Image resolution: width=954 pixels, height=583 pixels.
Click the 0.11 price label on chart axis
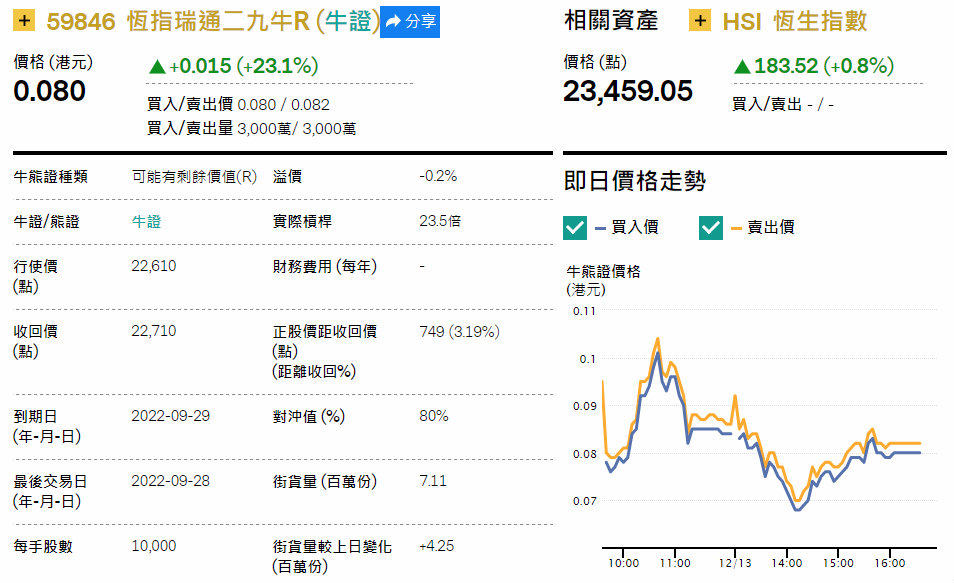tap(584, 312)
